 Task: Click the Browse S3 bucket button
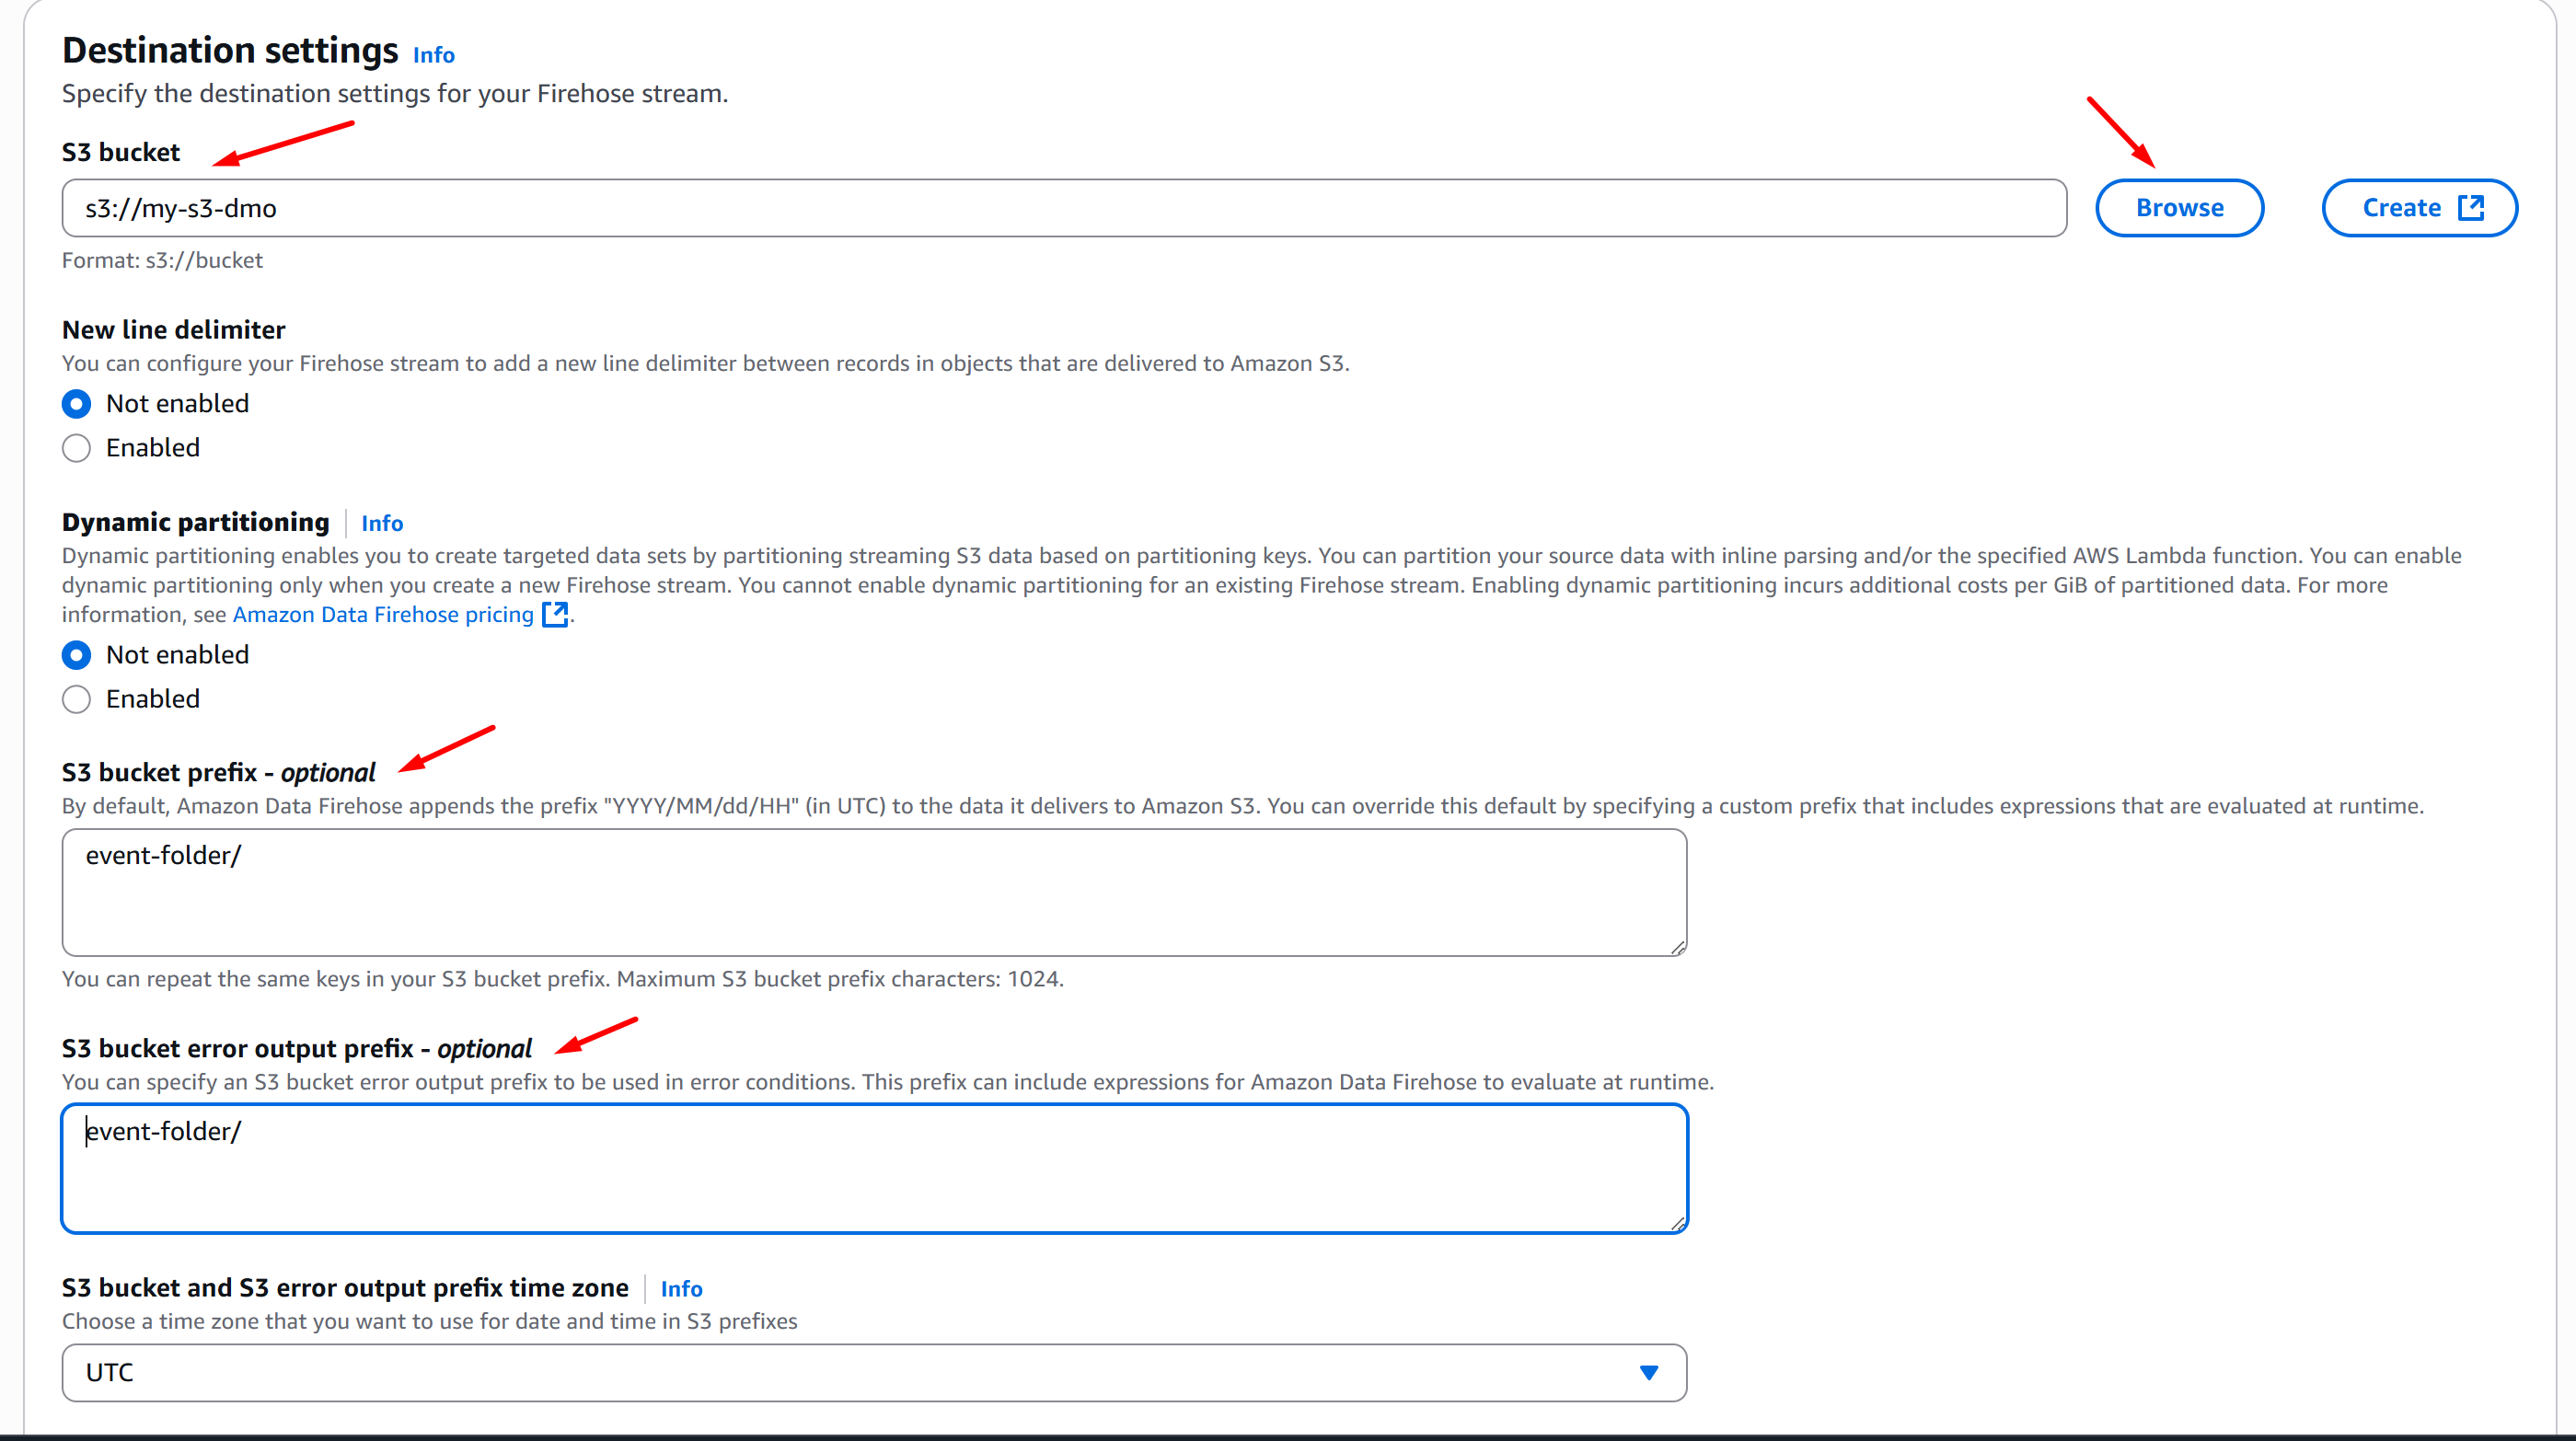[x=2178, y=208]
